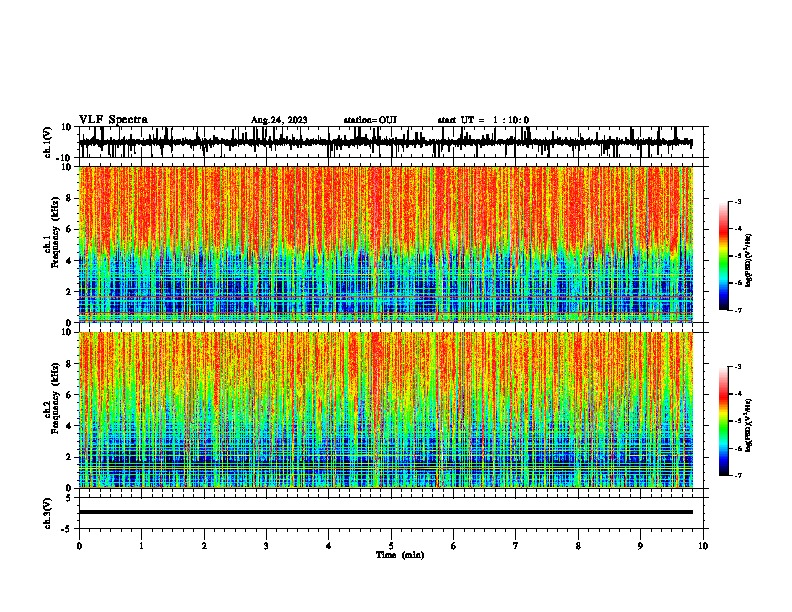Click the ch.2 "Frequency (kHz)" axis label

pyautogui.click(x=56, y=398)
